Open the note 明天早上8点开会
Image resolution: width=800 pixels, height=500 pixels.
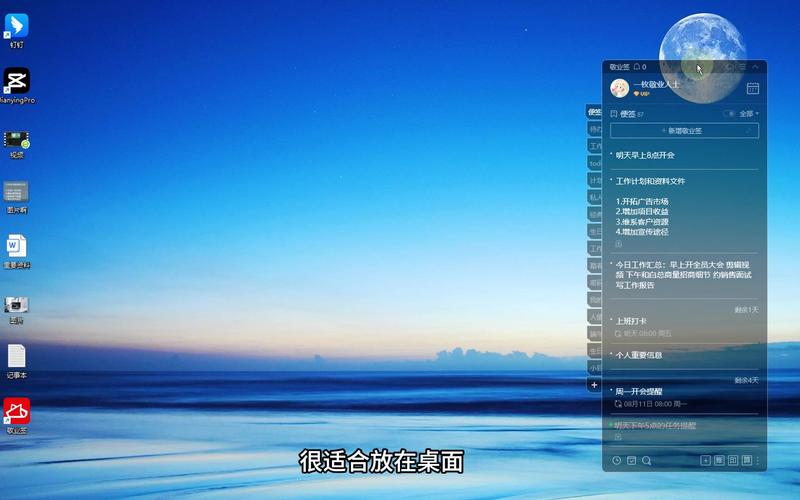point(645,155)
